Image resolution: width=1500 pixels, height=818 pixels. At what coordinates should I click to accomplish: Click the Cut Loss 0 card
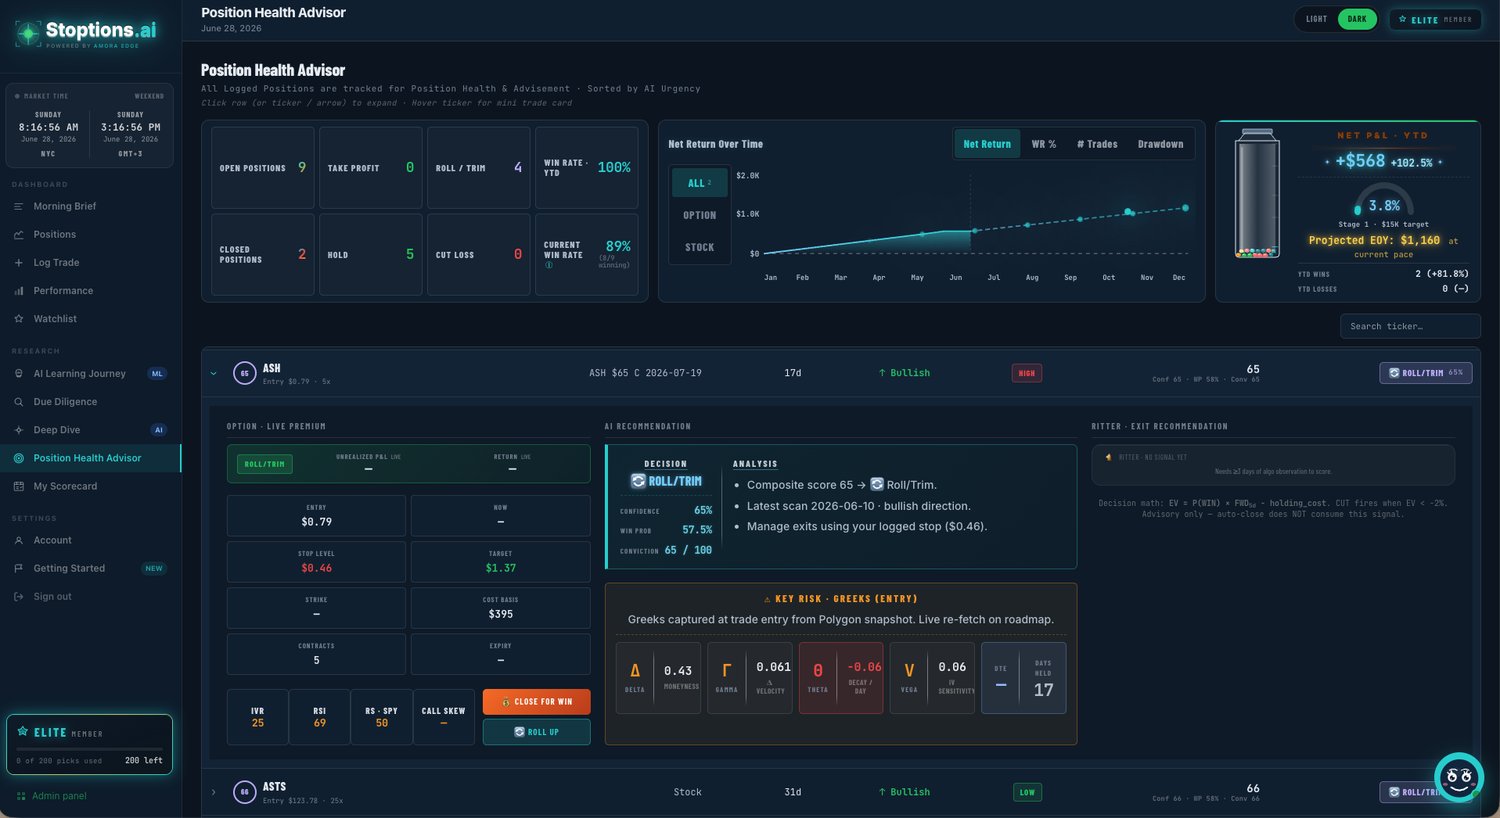pyautogui.click(x=479, y=255)
